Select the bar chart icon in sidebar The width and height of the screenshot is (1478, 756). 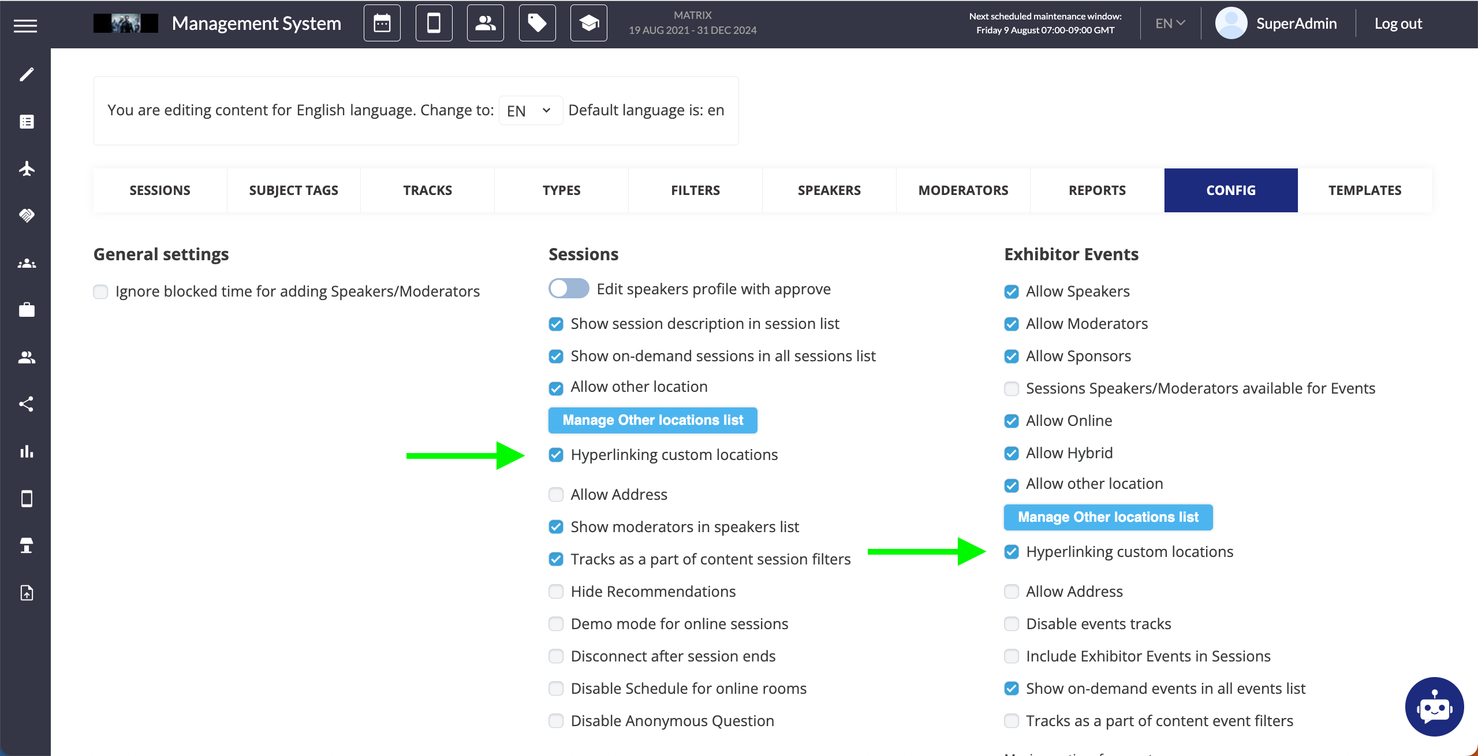27,451
